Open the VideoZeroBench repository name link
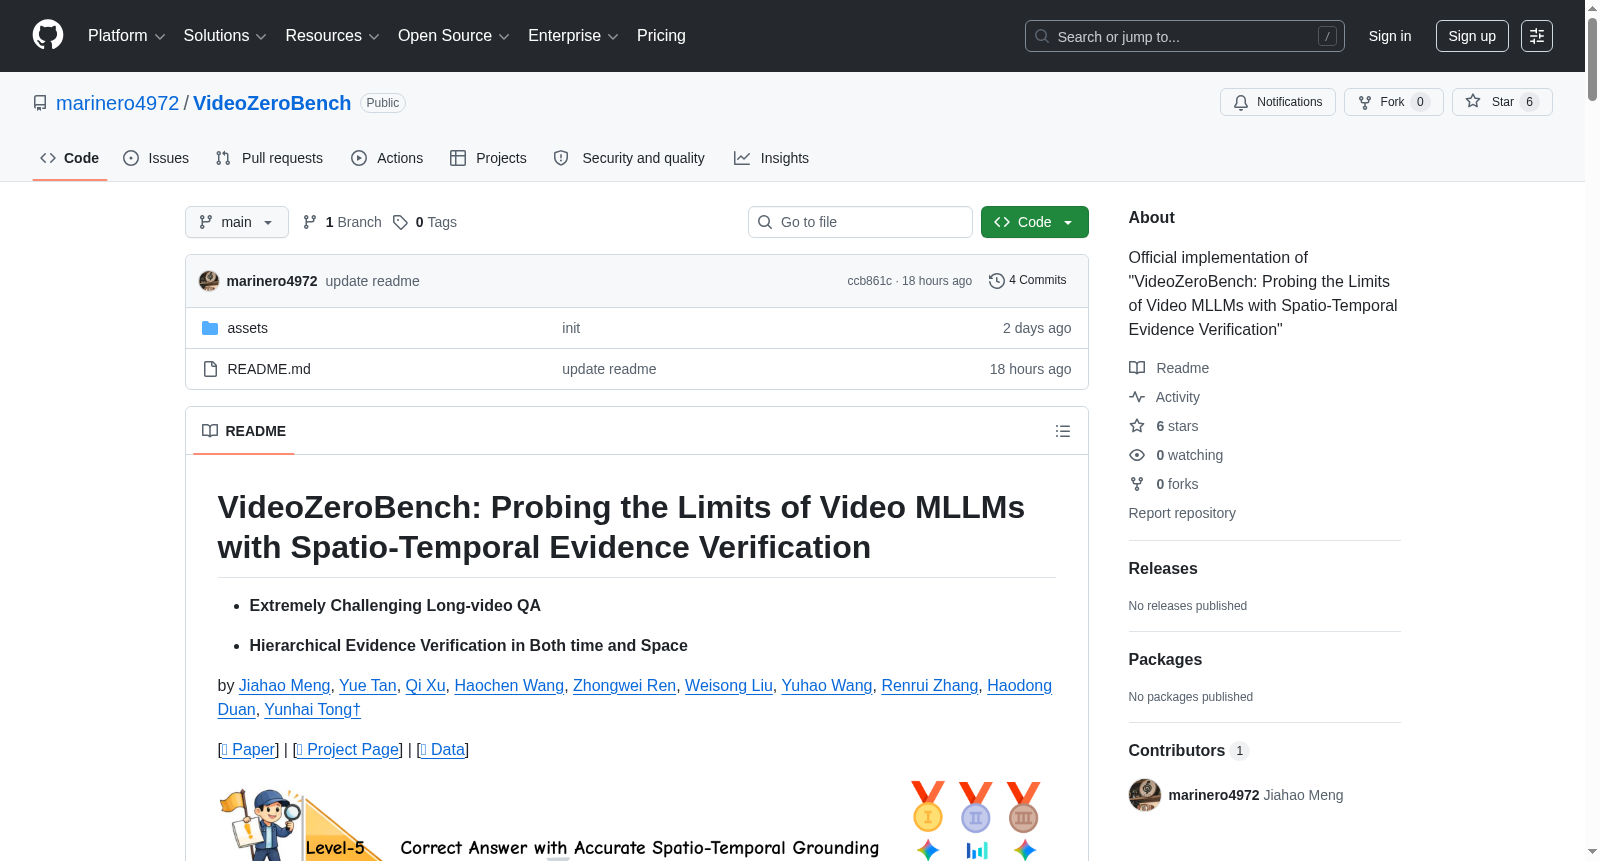 coord(272,103)
